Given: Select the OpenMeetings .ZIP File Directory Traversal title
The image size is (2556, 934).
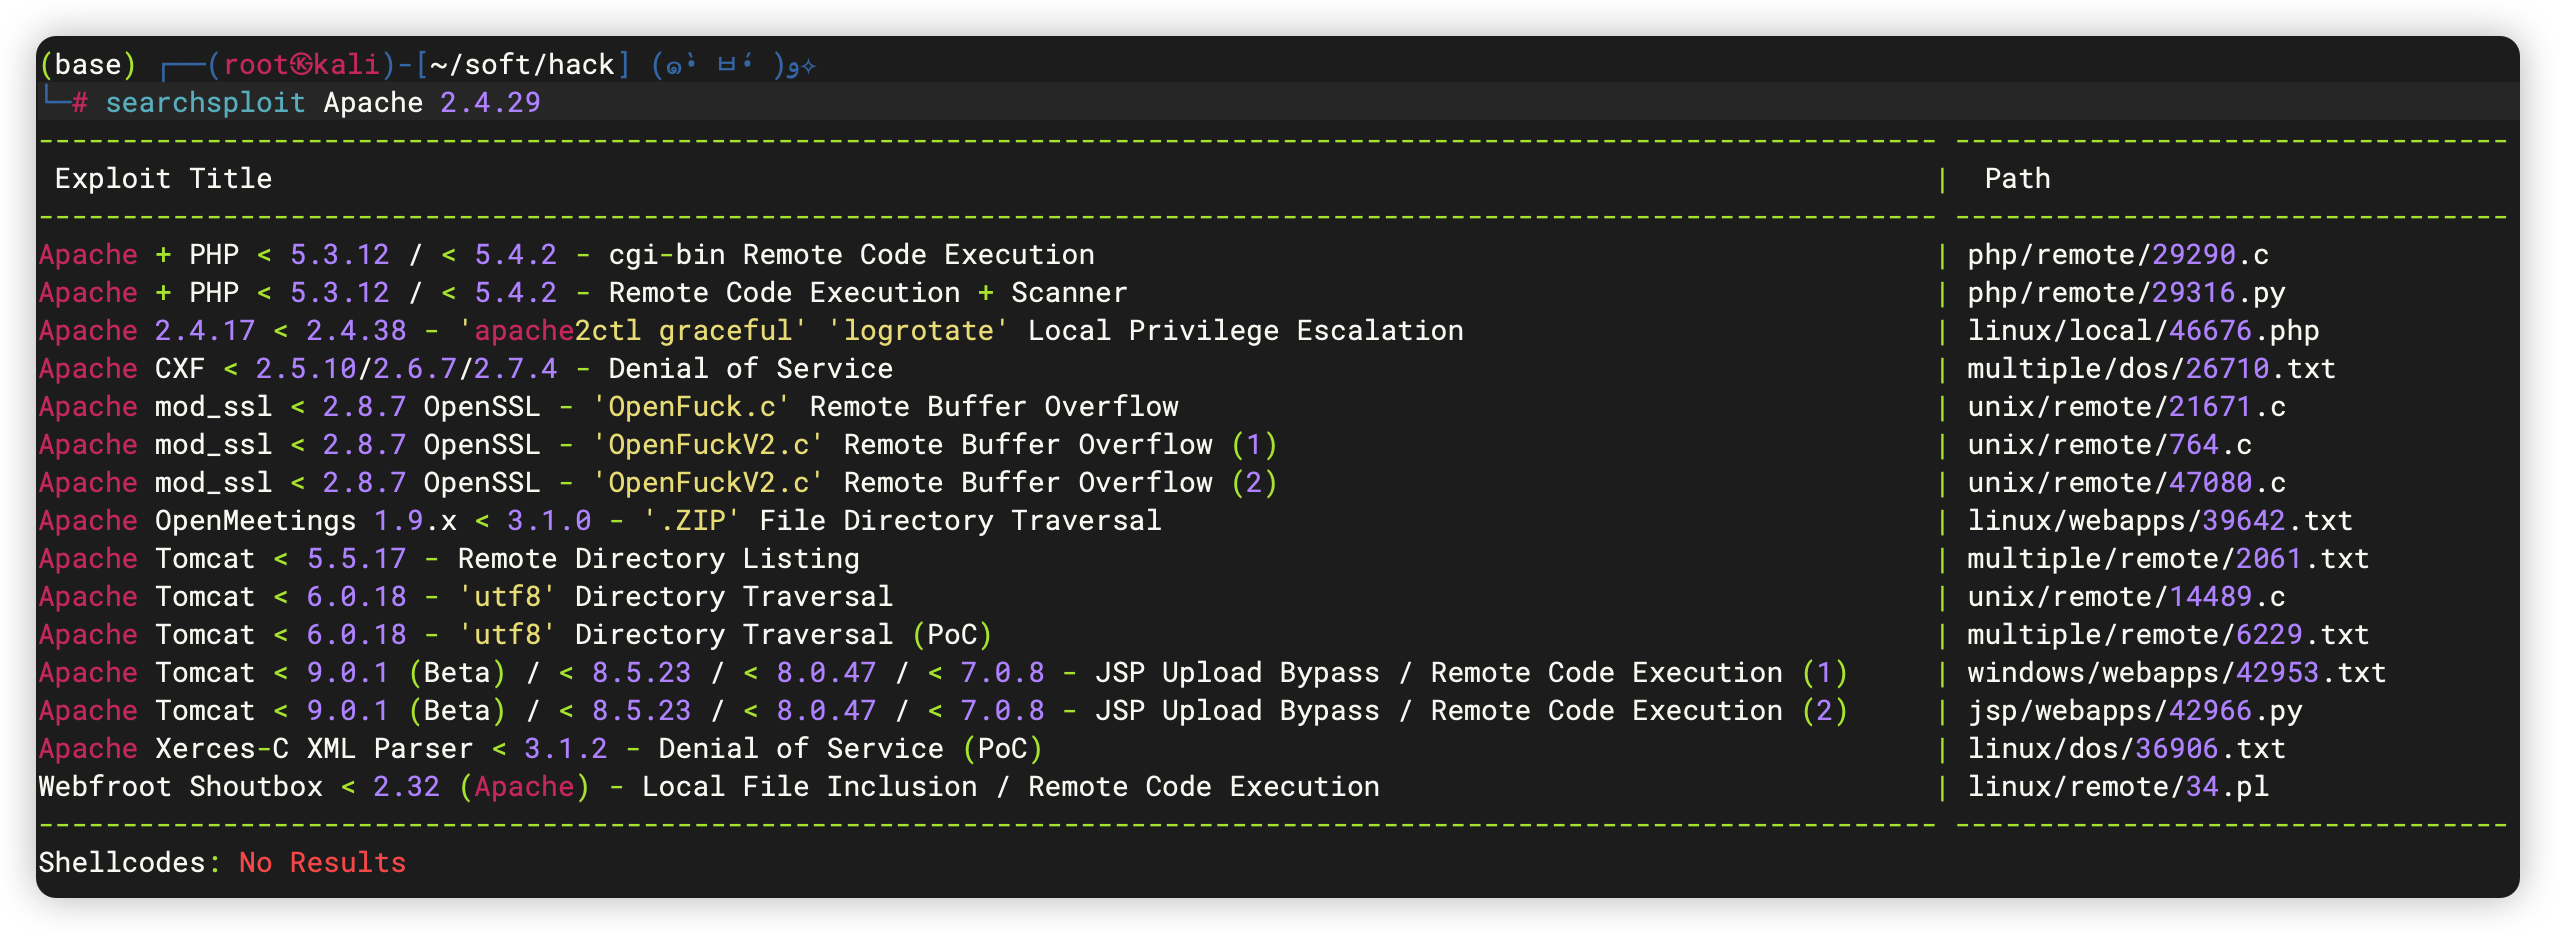Looking at the screenshot, I should coord(600,521).
